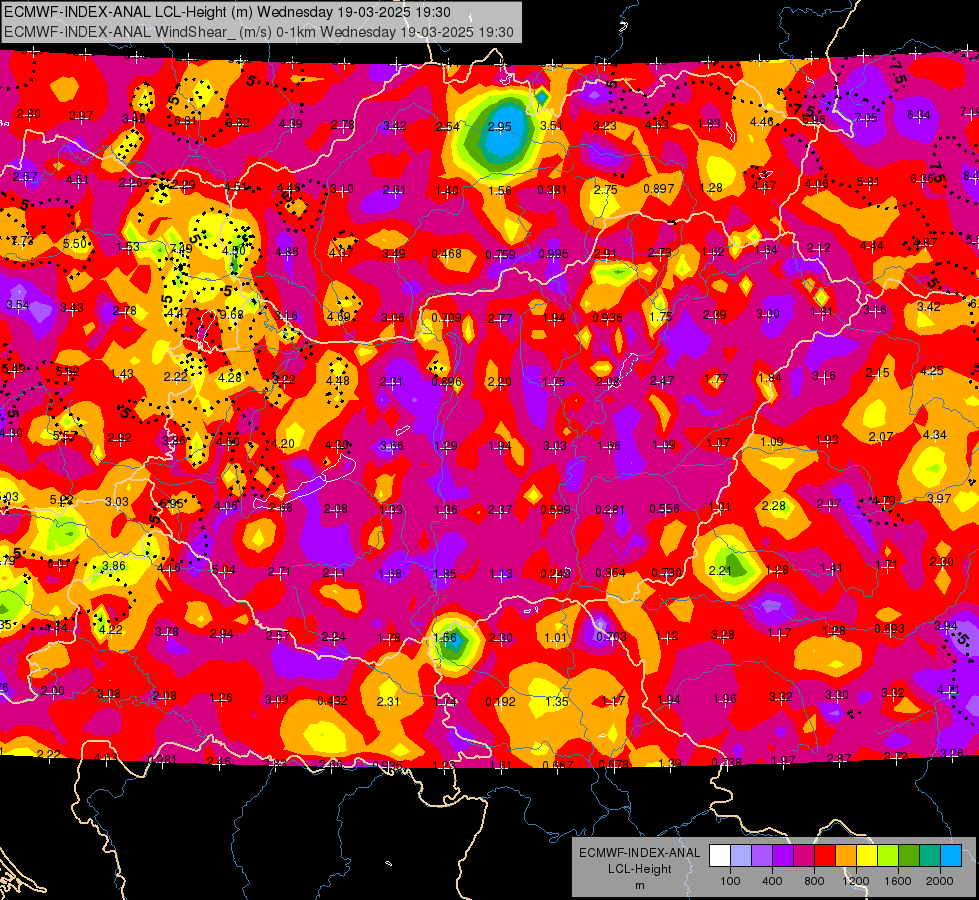Click the 2.95 value in the blue blob
979x900 pixels.
(x=499, y=127)
